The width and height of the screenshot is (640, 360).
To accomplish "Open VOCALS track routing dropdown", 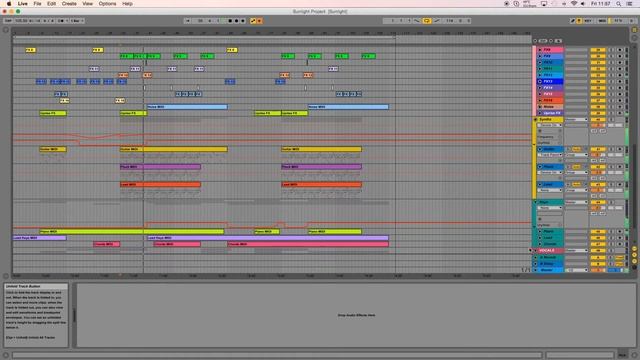I will pyautogui.click(x=576, y=251).
